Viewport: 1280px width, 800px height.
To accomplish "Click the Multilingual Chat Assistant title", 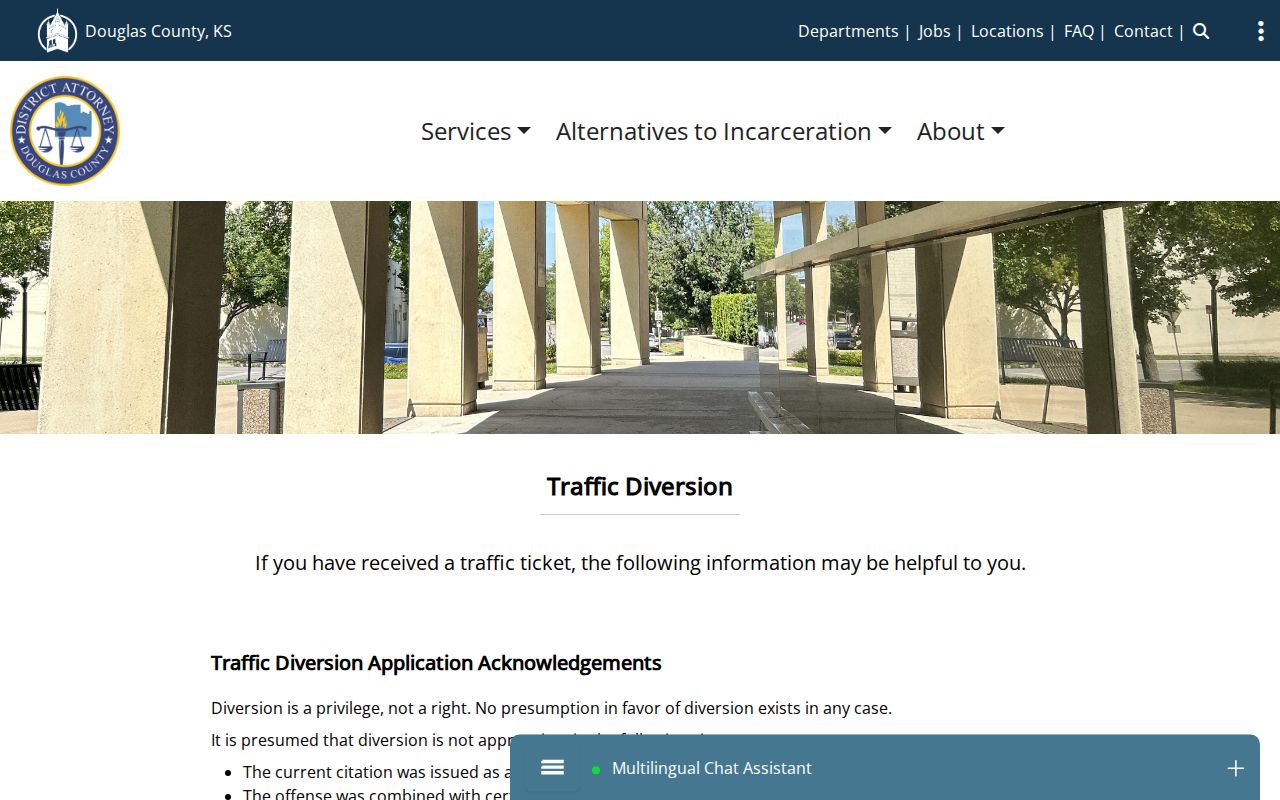I will click(712, 768).
